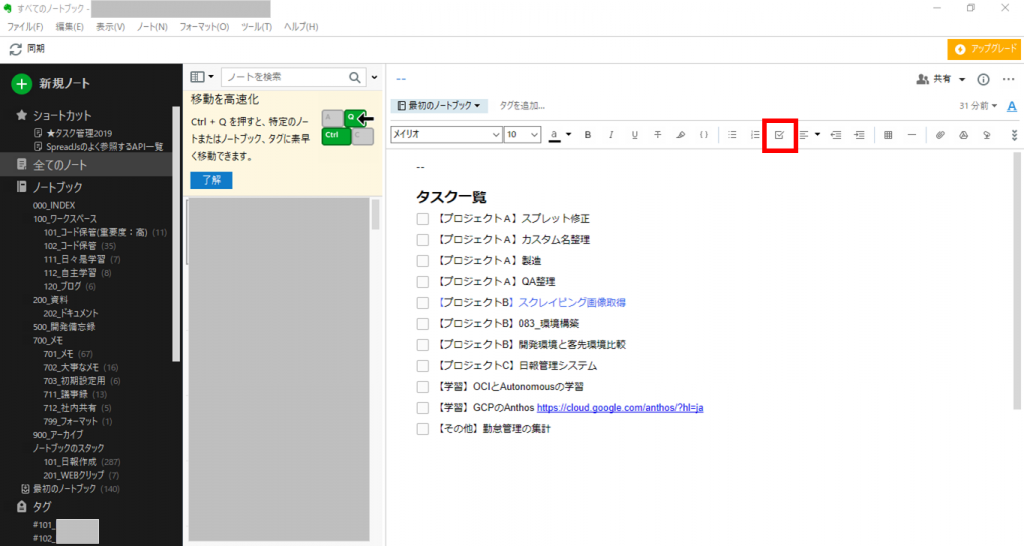
Task: Check the カスタム名整理 task
Action: click(423, 240)
